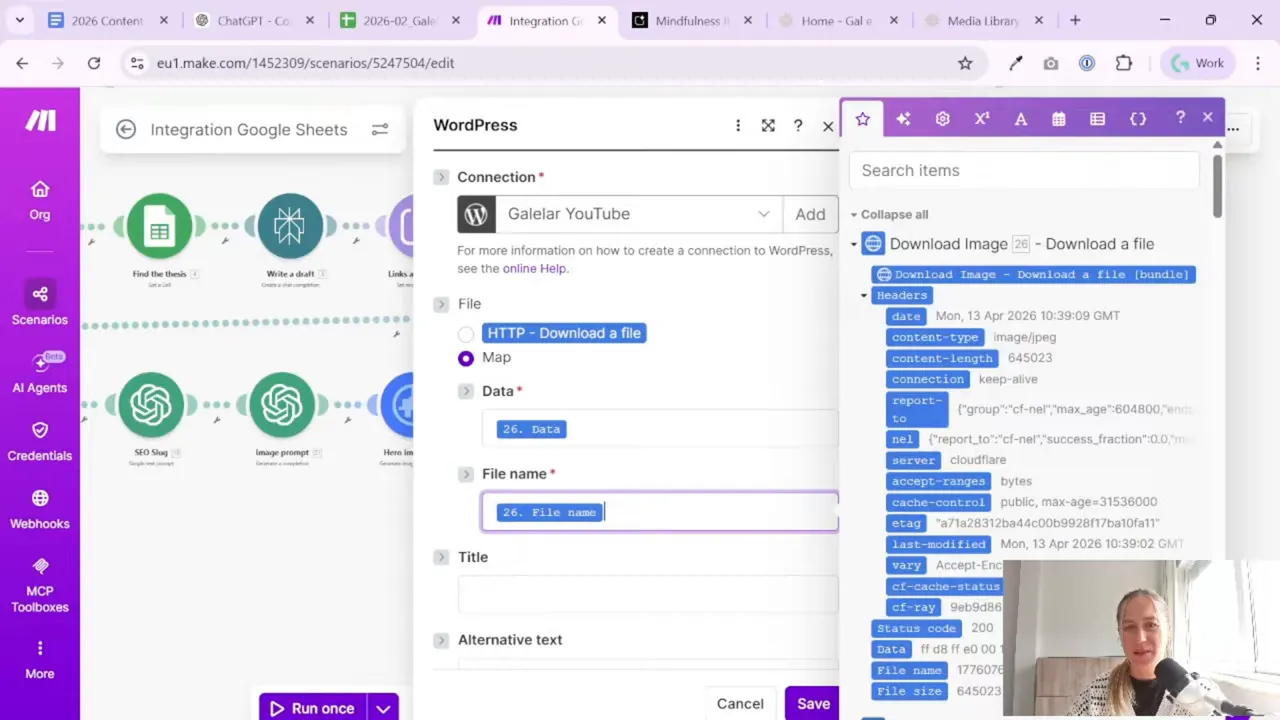The image size is (1280, 720).
Task: Open the online Help link
Action: 534,268
